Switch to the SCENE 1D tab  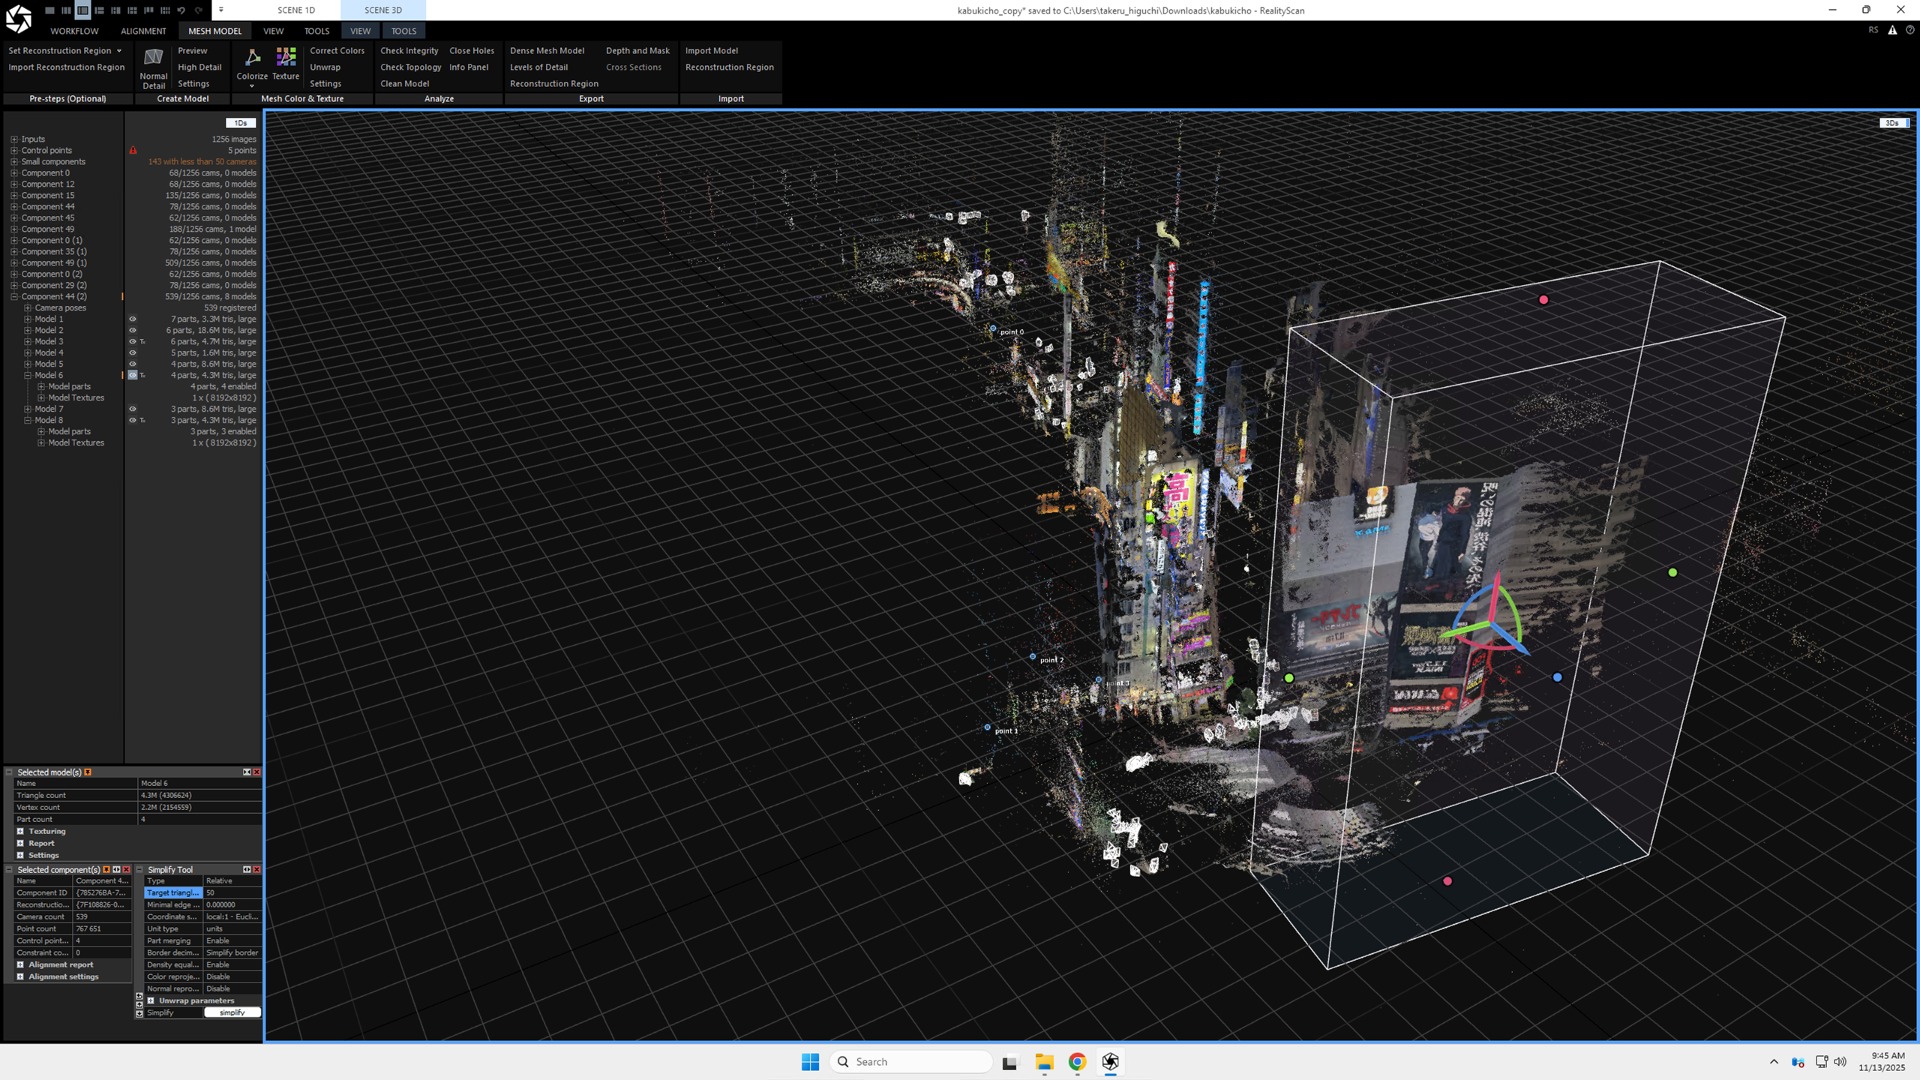click(296, 10)
